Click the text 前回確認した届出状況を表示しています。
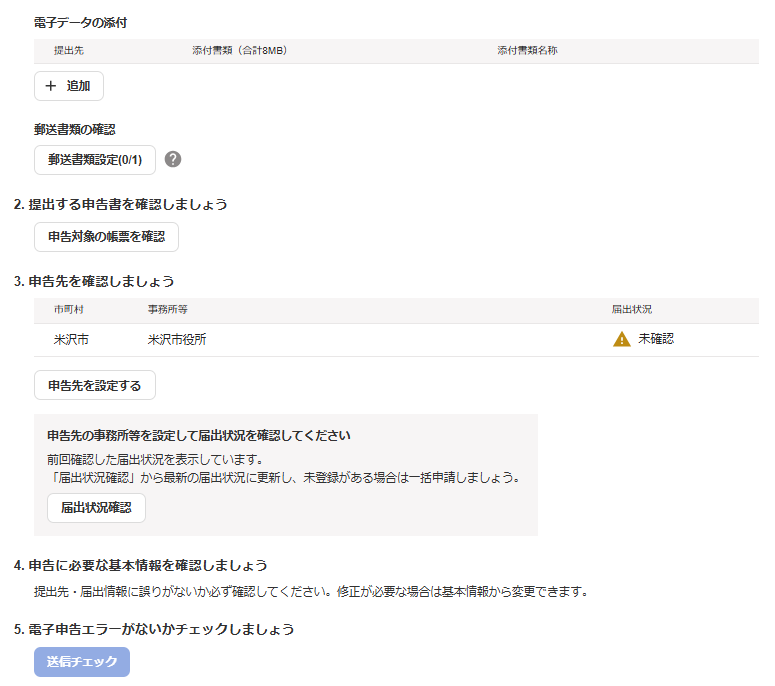This screenshot has height=686, width=775. 156,460
